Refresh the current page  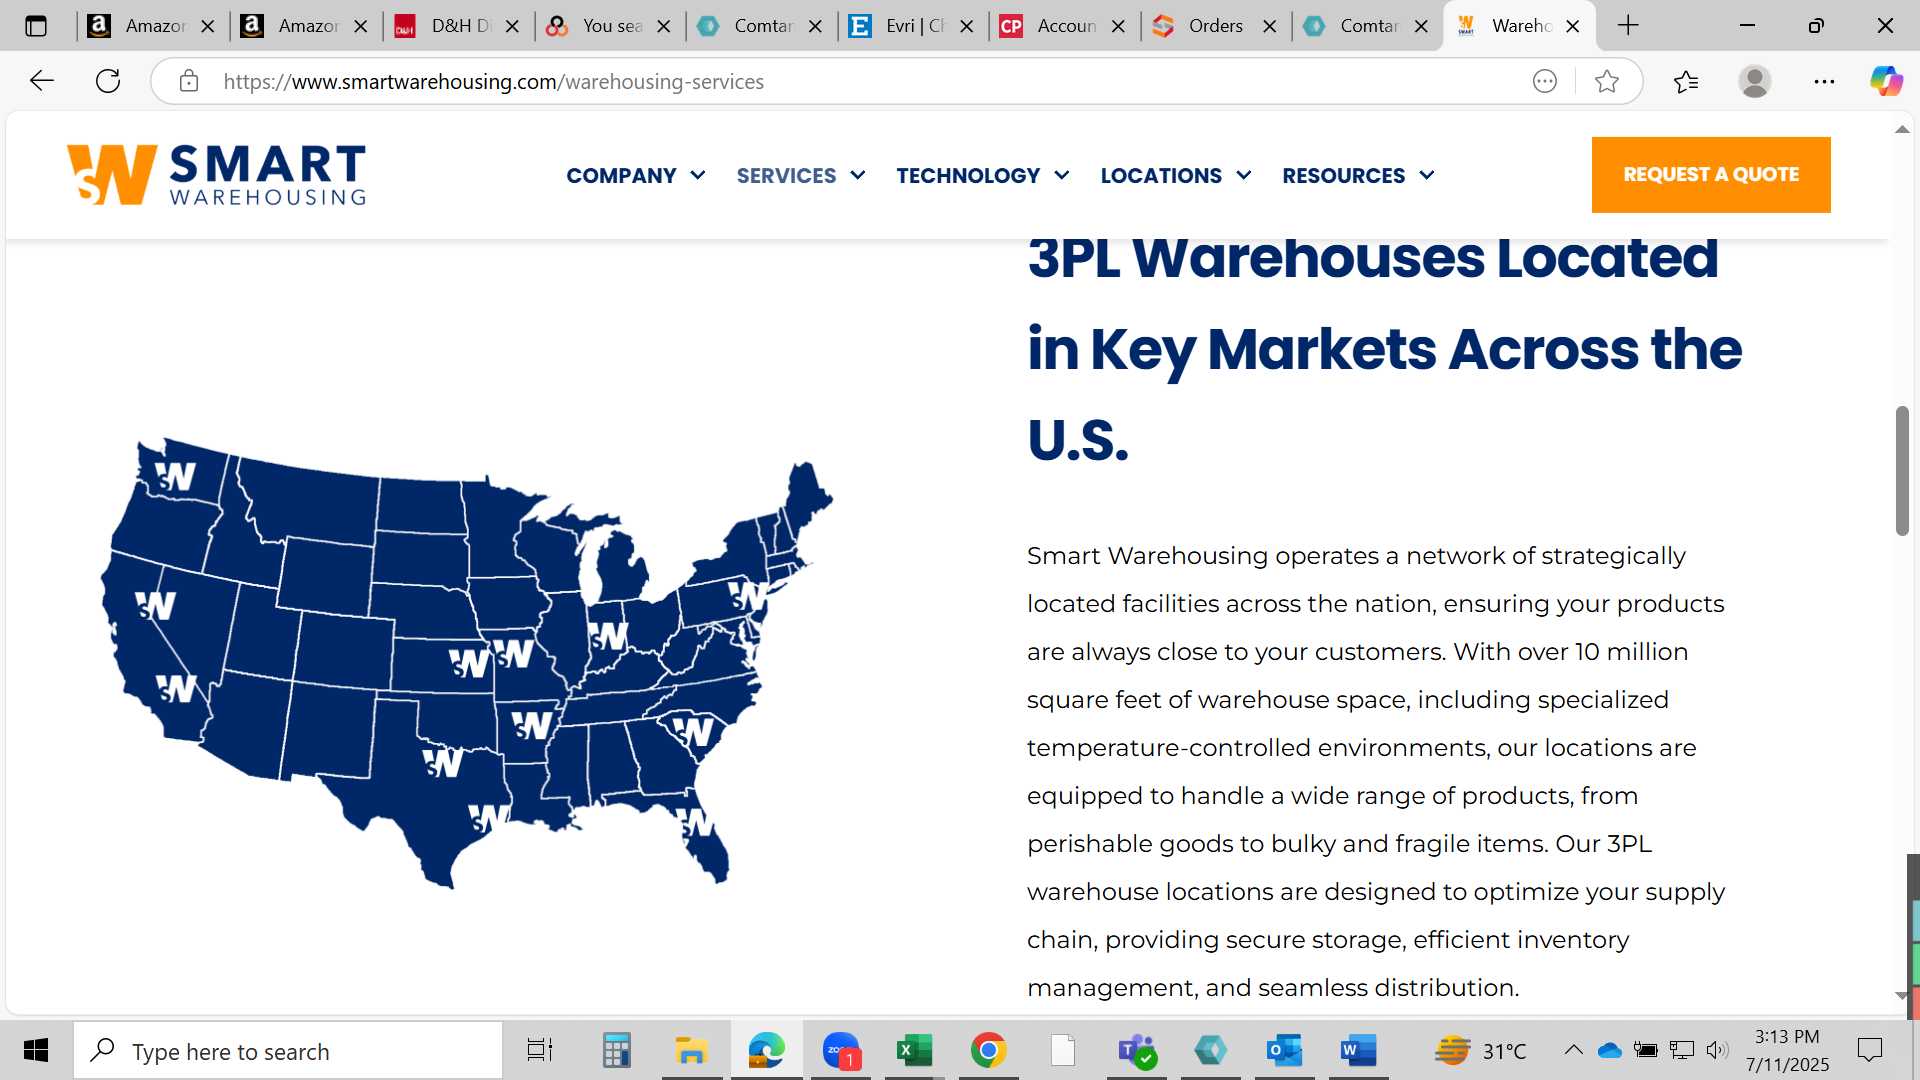pyautogui.click(x=108, y=81)
